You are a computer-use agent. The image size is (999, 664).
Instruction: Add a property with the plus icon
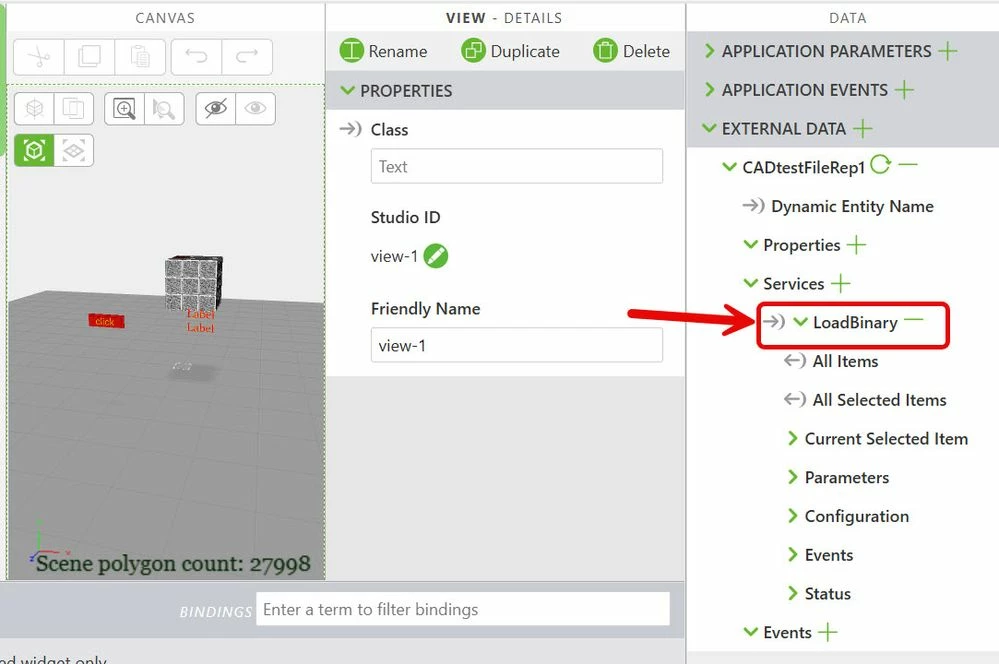[x=857, y=245]
